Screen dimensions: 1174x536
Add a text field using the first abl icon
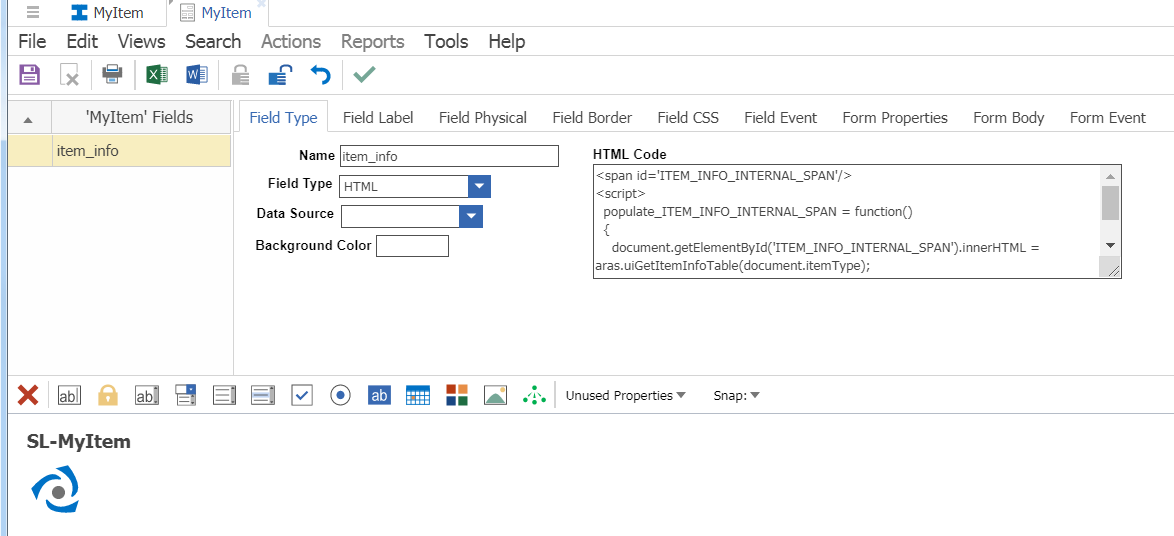coord(69,395)
